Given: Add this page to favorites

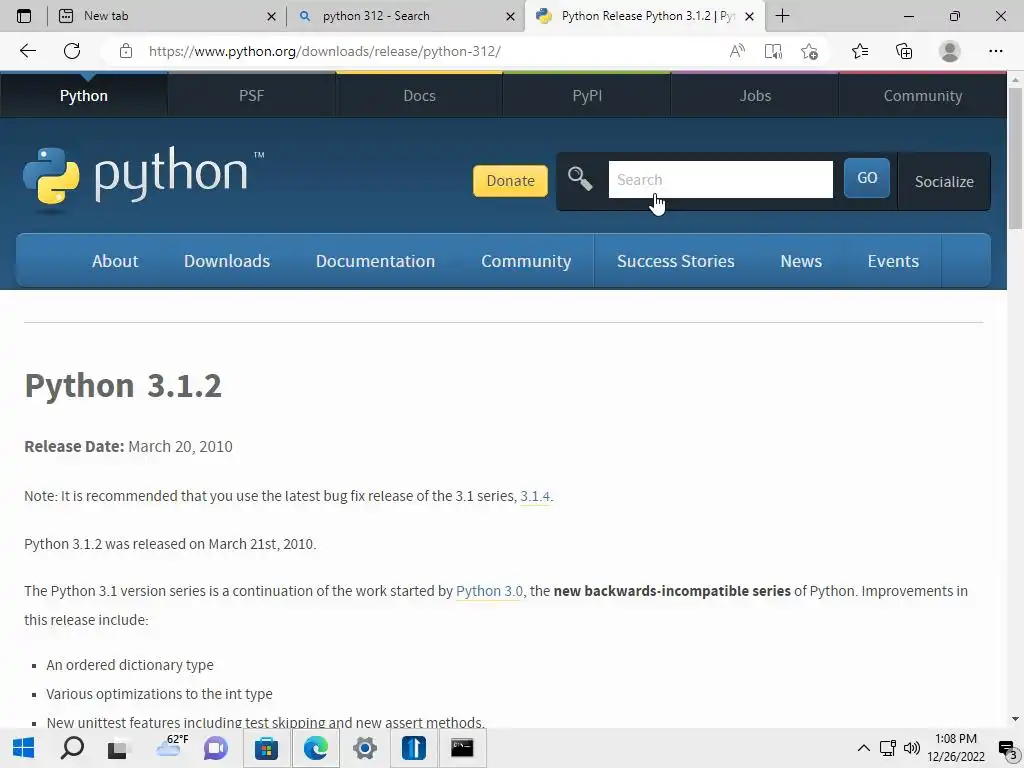Looking at the screenshot, I should click(x=809, y=51).
